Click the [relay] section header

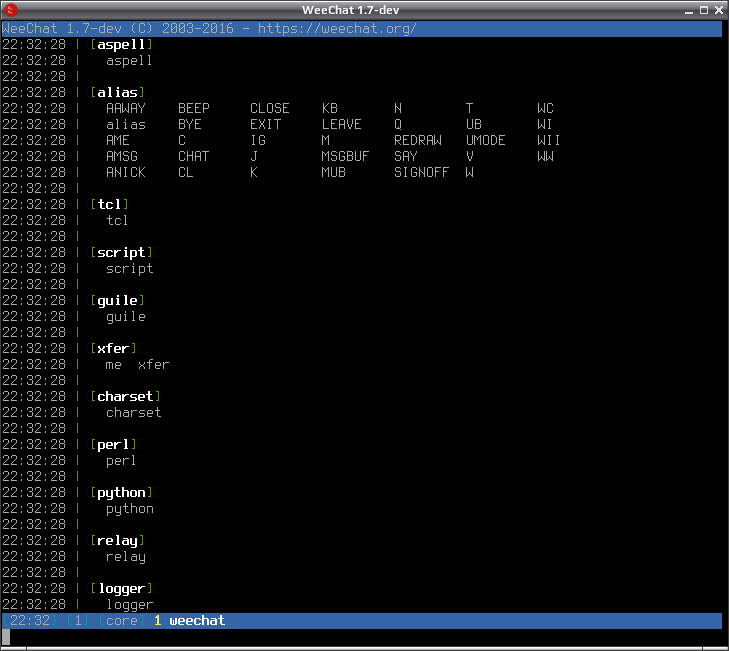coord(118,541)
